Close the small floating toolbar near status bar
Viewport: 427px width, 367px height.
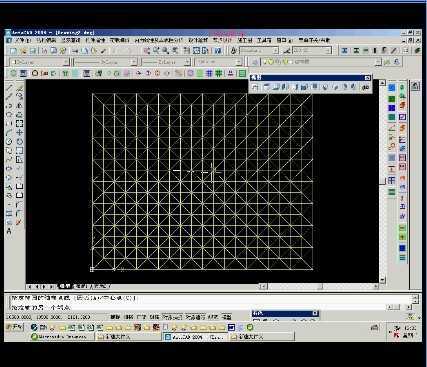pyautogui.click(x=315, y=314)
